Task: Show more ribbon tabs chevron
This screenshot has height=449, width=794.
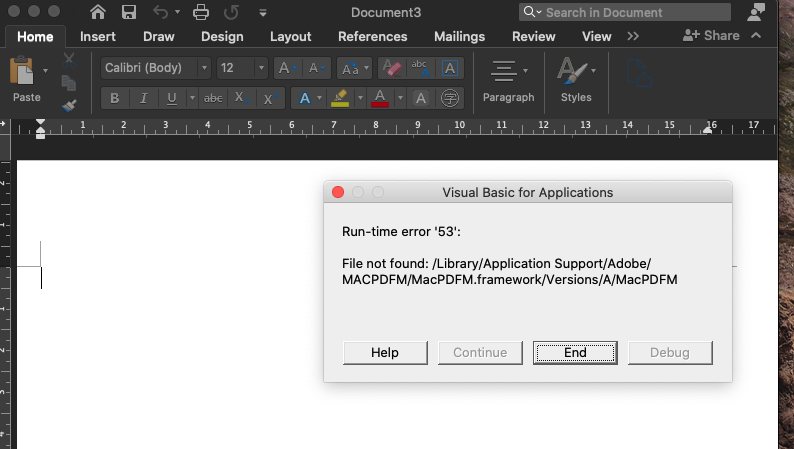Action: click(633, 36)
